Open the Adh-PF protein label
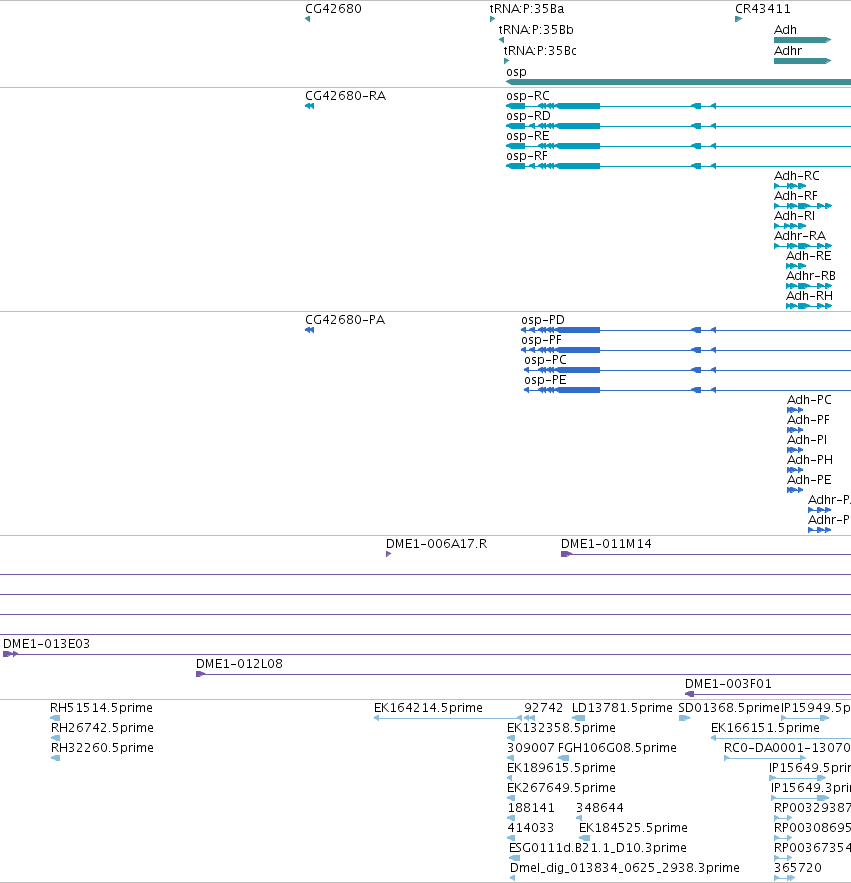 808,420
